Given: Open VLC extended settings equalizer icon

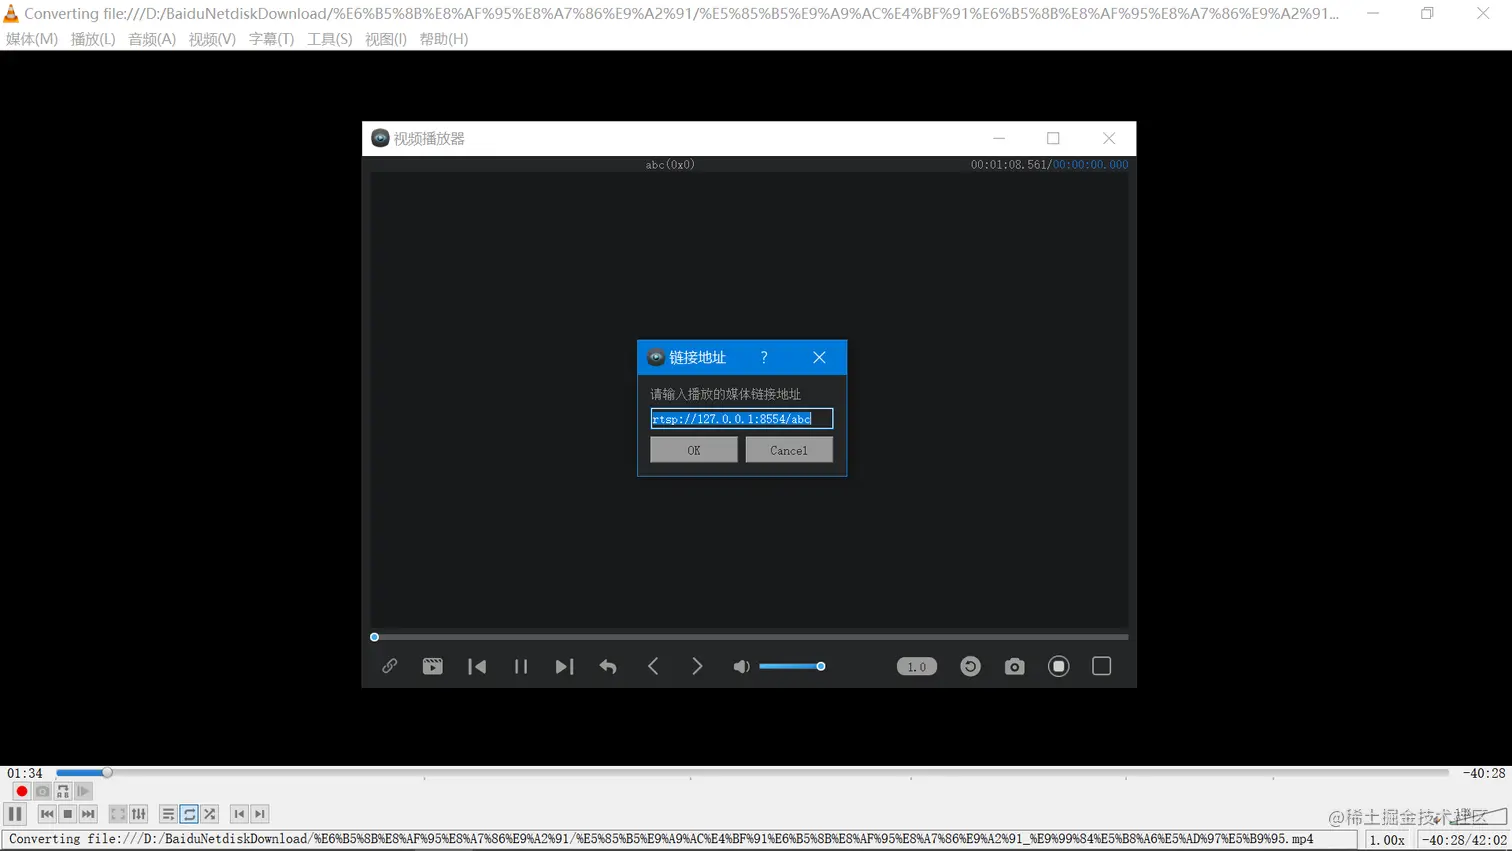Looking at the screenshot, I should click(x=139, y=814).
